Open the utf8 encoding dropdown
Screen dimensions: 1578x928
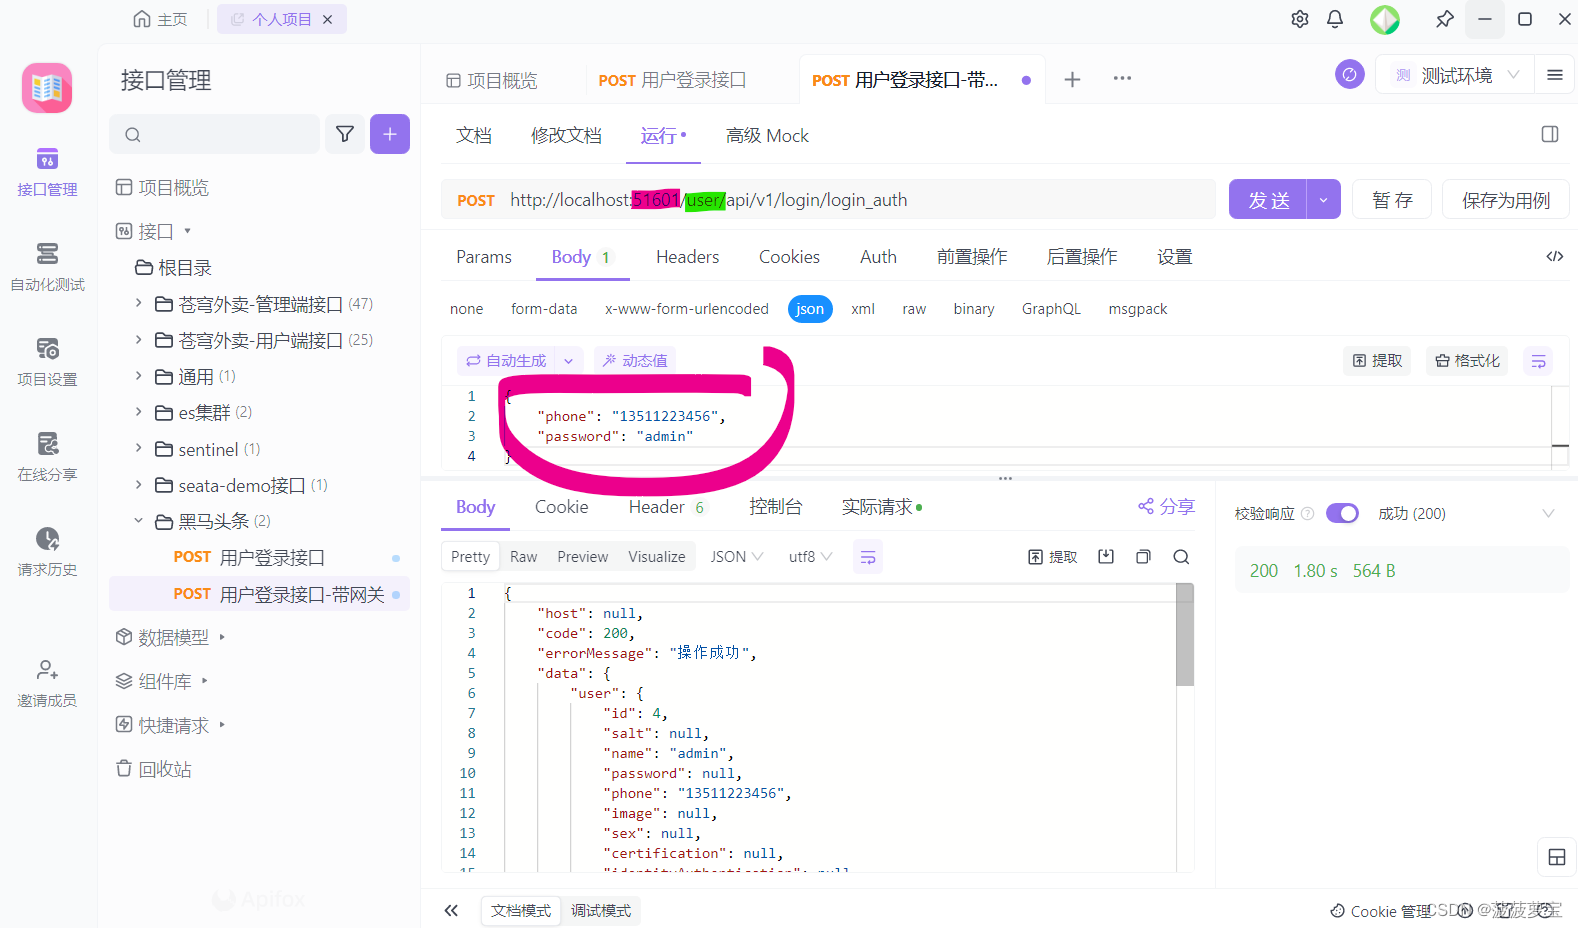pyautogui.click(x=810, y=557)
